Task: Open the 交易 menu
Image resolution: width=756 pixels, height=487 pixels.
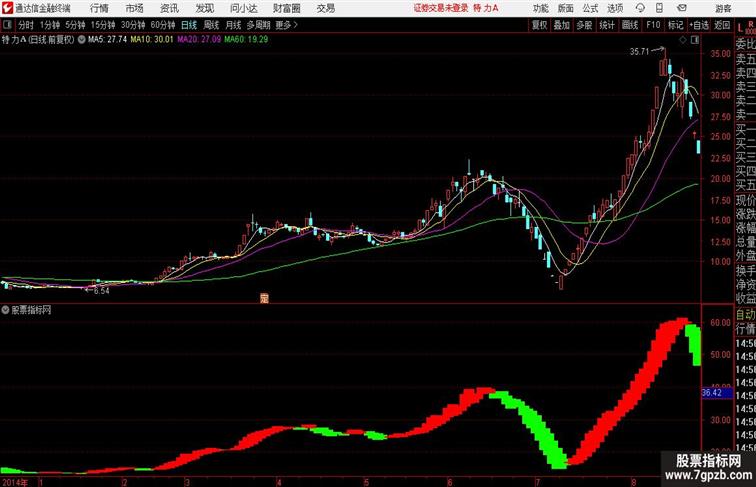Action: click(x=326, y=8)
